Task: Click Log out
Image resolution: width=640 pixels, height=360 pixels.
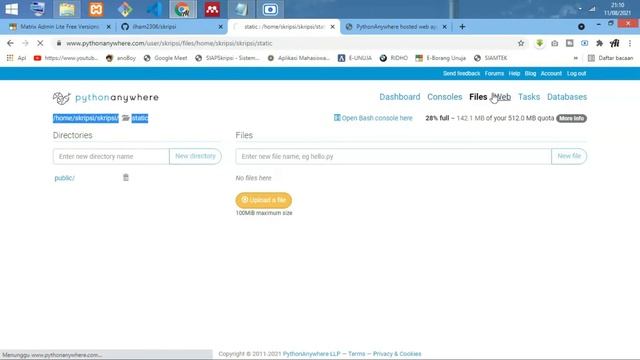Action: [x=576, y=73]
